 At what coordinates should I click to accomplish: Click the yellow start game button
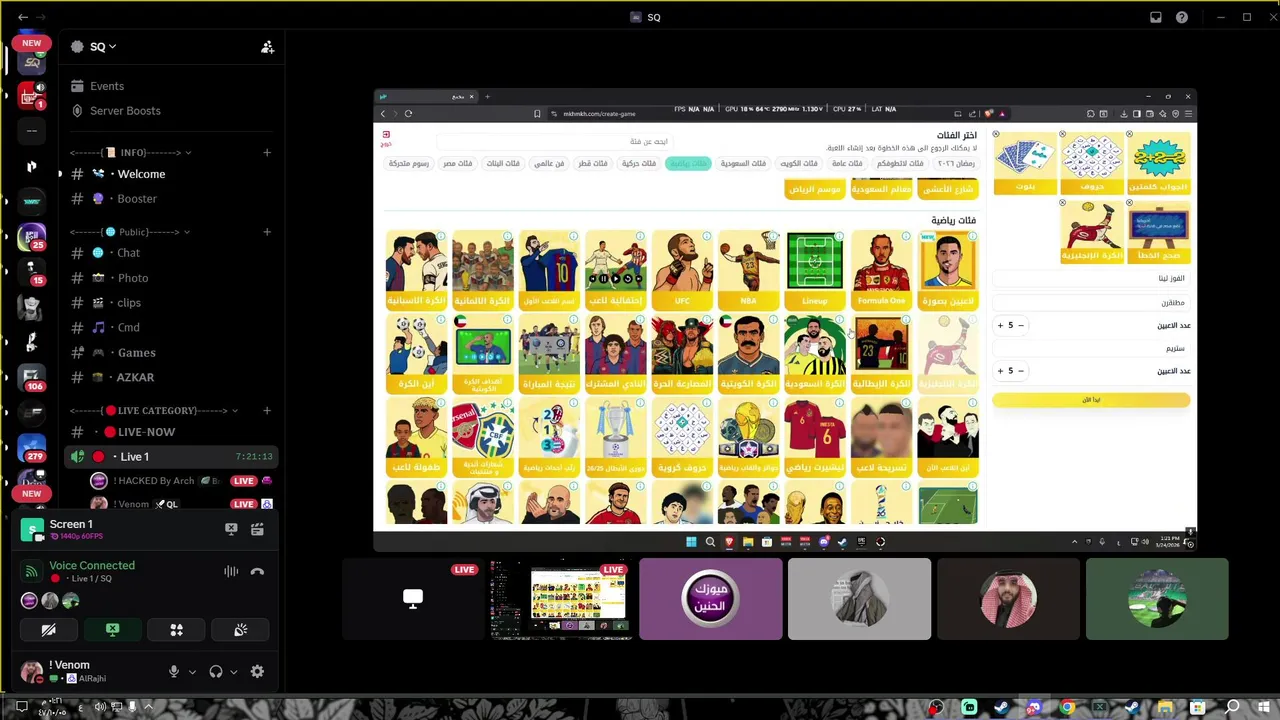pos(1091,400)
